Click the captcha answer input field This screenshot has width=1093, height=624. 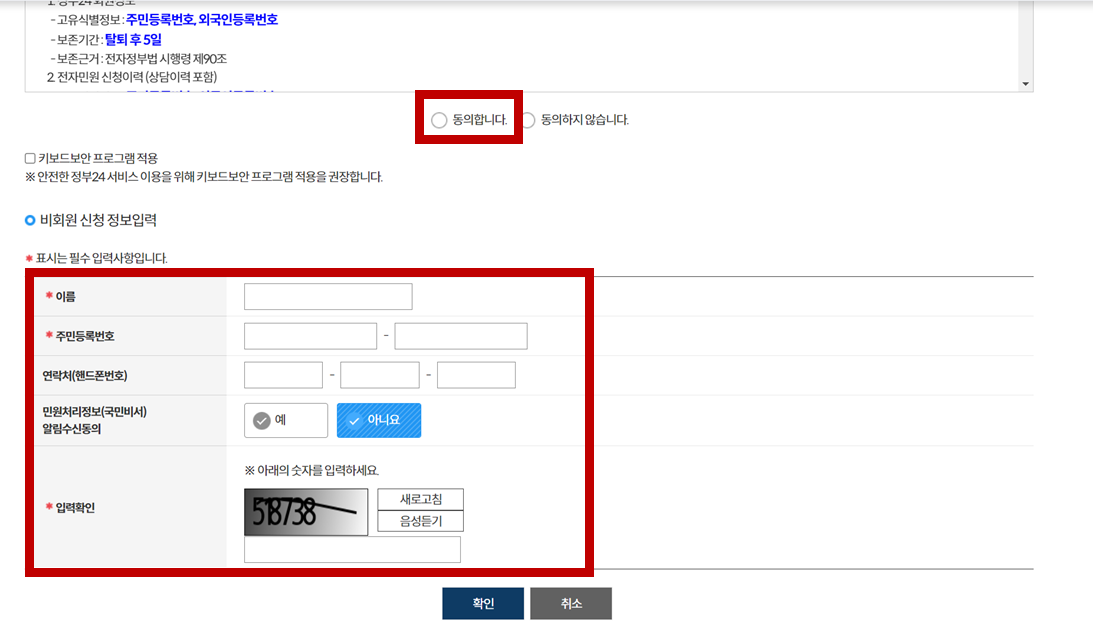pos(352,549)
